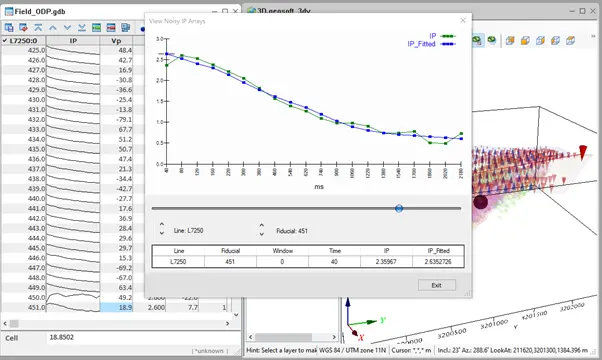Decrement the Line stepper down arrow

coord(162,233)
